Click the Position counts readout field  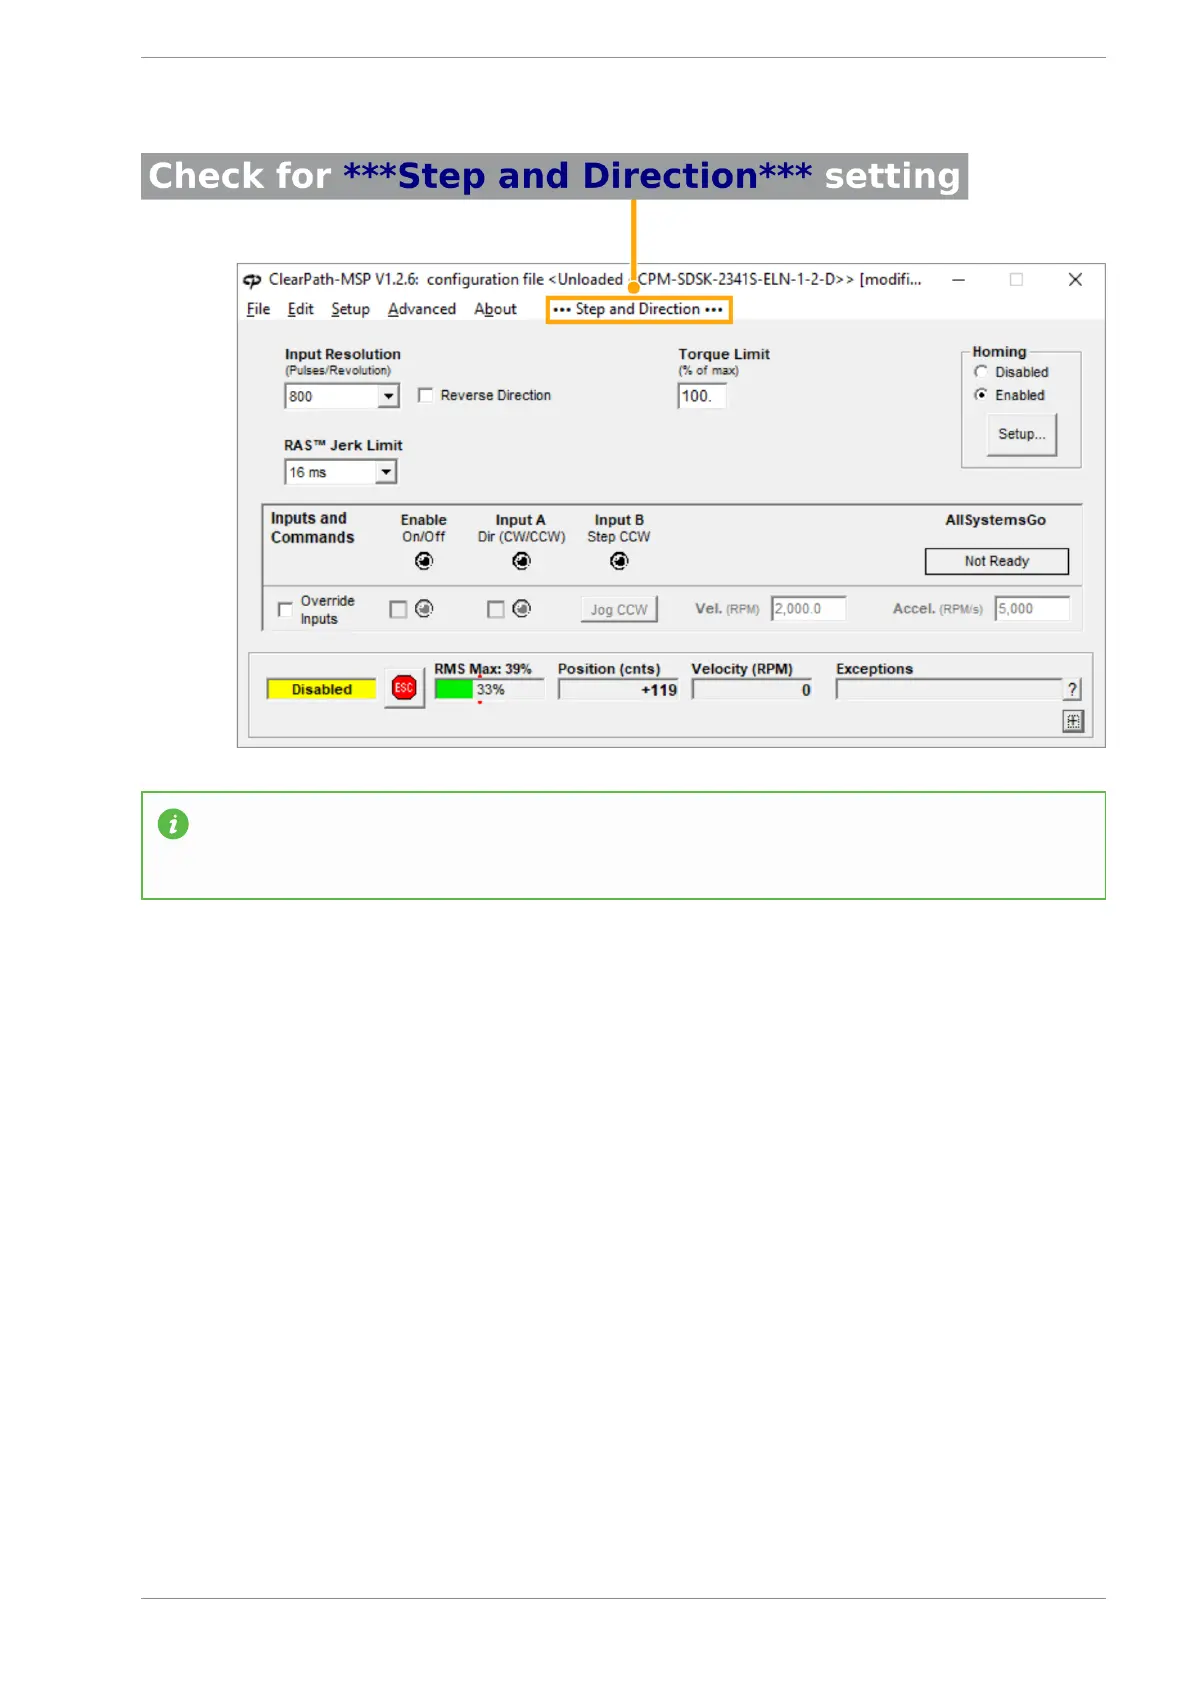[x=618, y=690]
